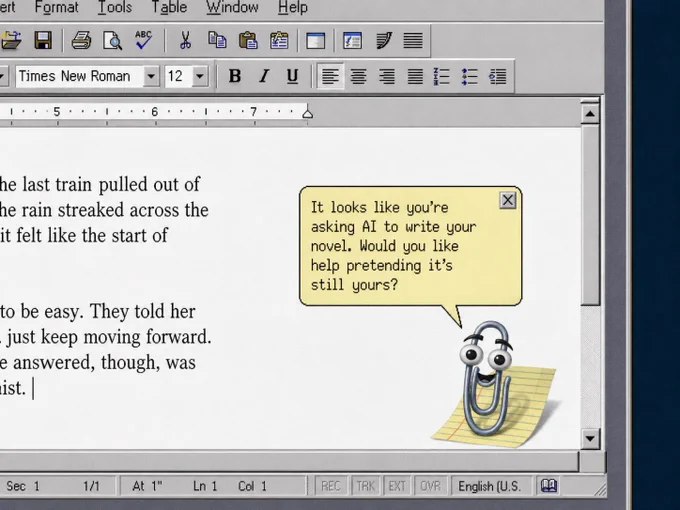
Task: Close the Clippy speech balloon
Action: tap(508, 200)
